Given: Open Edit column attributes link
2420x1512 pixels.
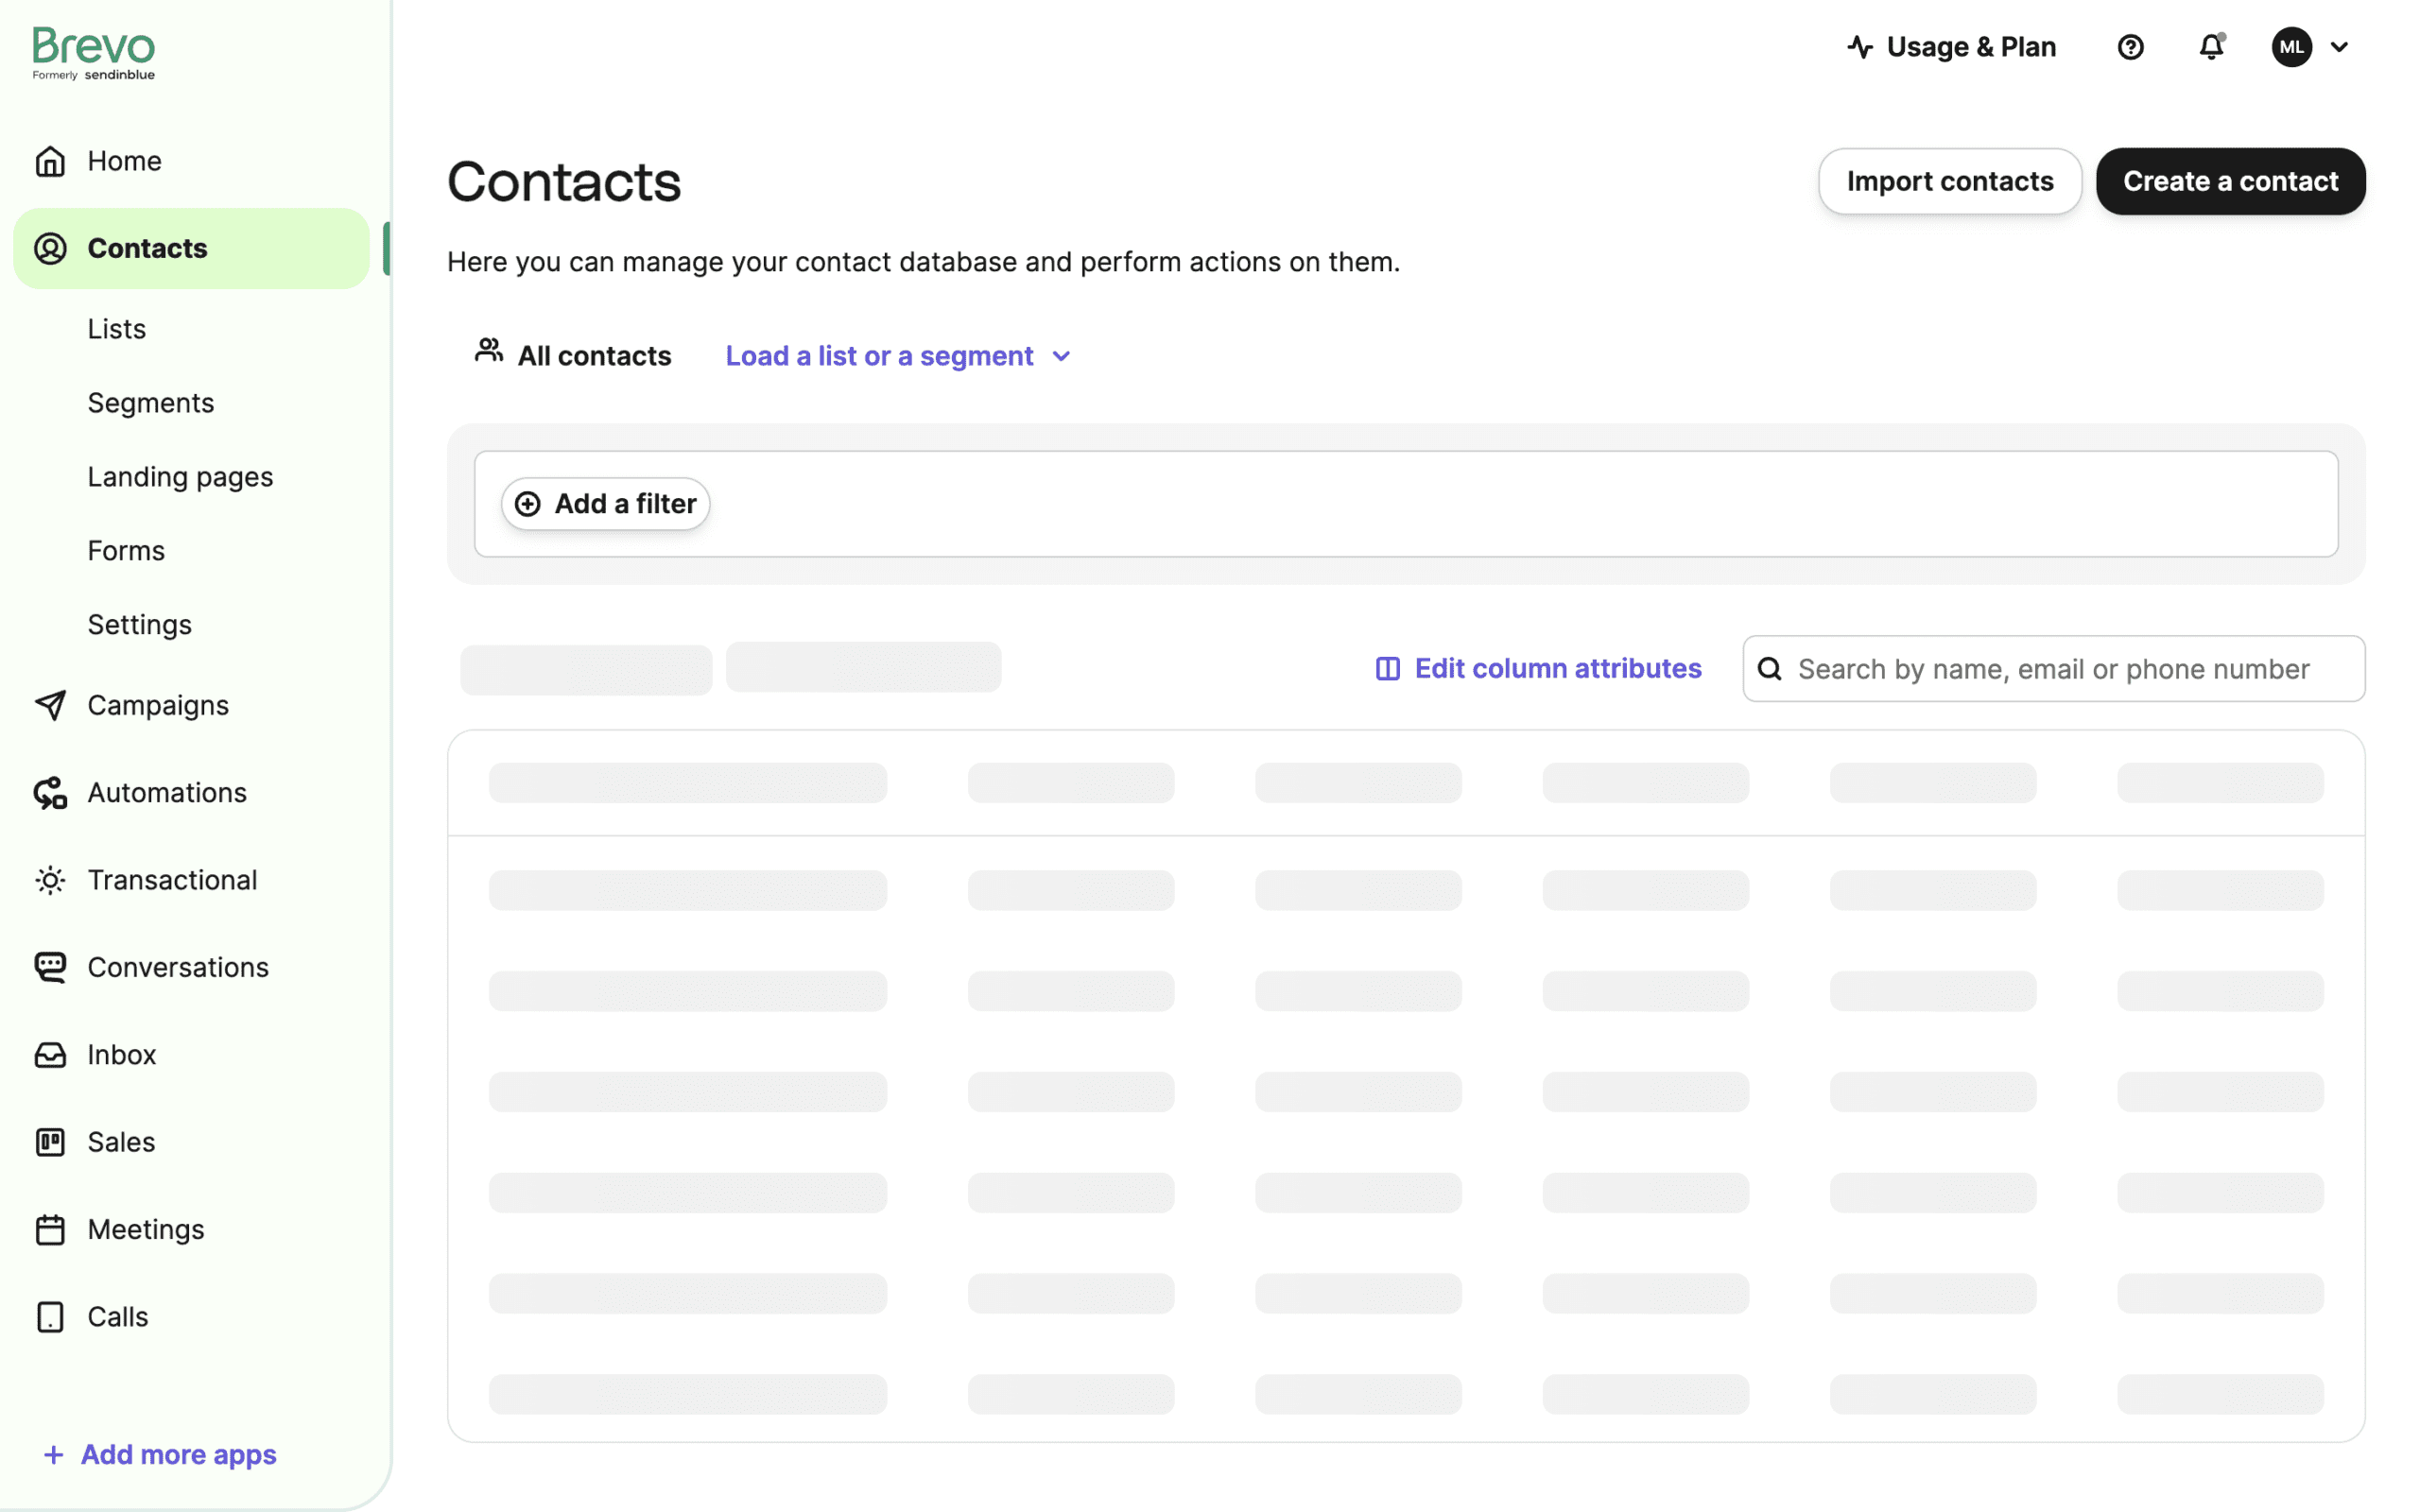Looking at the screenshot, I should click(1538, 668).
